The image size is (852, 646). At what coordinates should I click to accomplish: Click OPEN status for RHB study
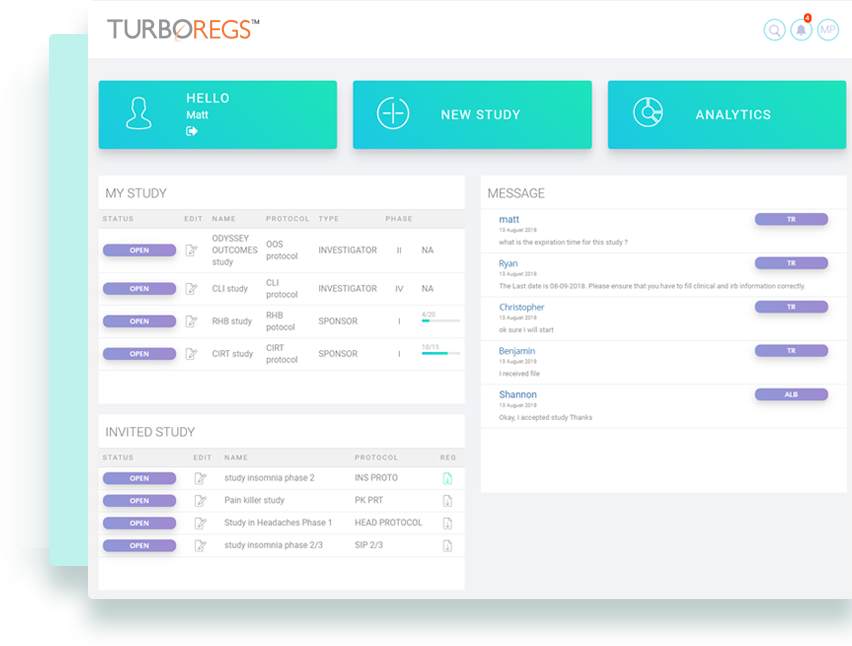tap(139, 321)
